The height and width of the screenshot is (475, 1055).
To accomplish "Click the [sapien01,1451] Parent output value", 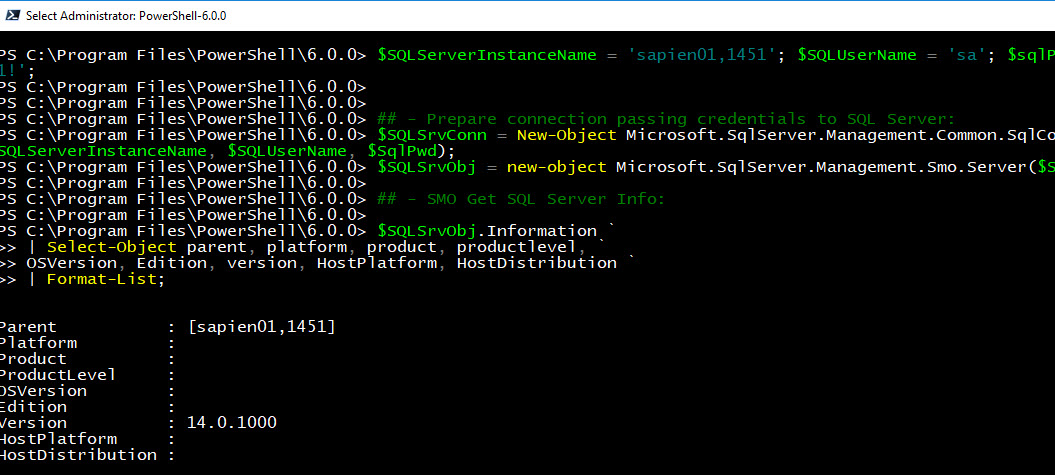I will click(x=262, y=327).
